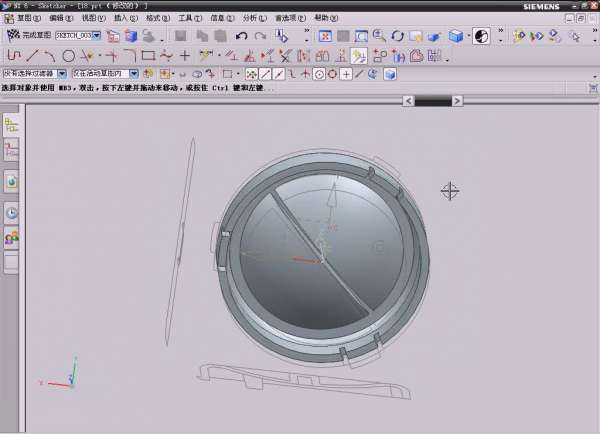Click the dark slider bar between arrows
This screenshot has height=434, width=600.
[x=433, y=101]
